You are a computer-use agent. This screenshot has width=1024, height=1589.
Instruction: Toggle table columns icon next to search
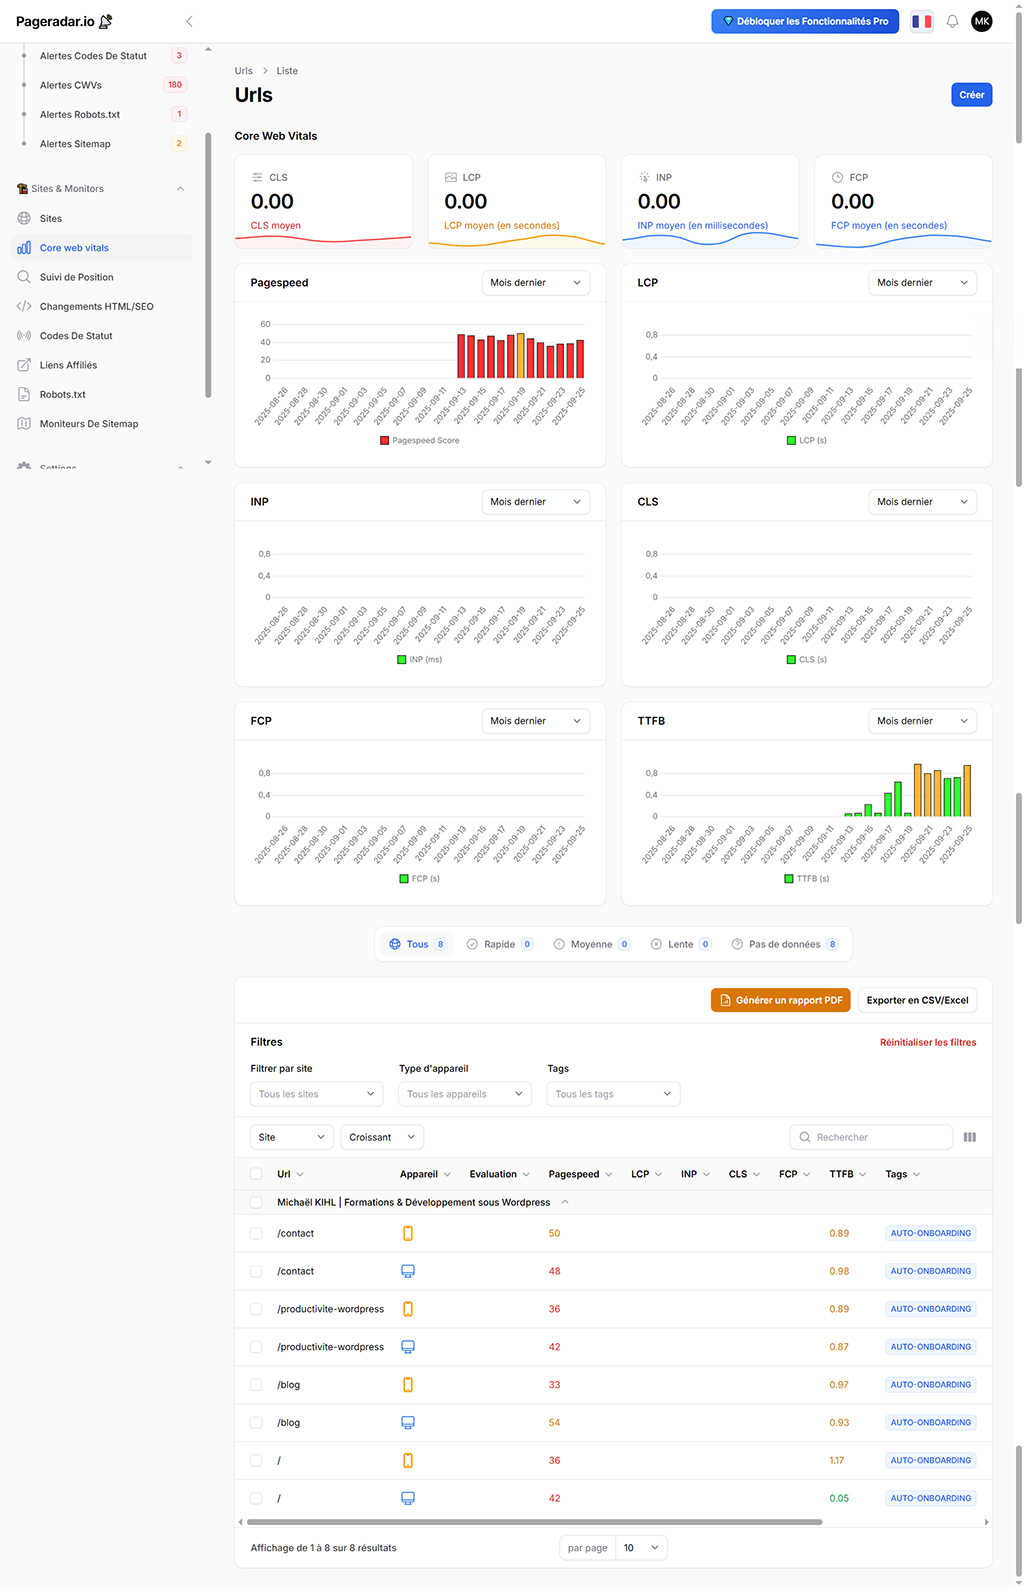click(x=969, y=1137)
